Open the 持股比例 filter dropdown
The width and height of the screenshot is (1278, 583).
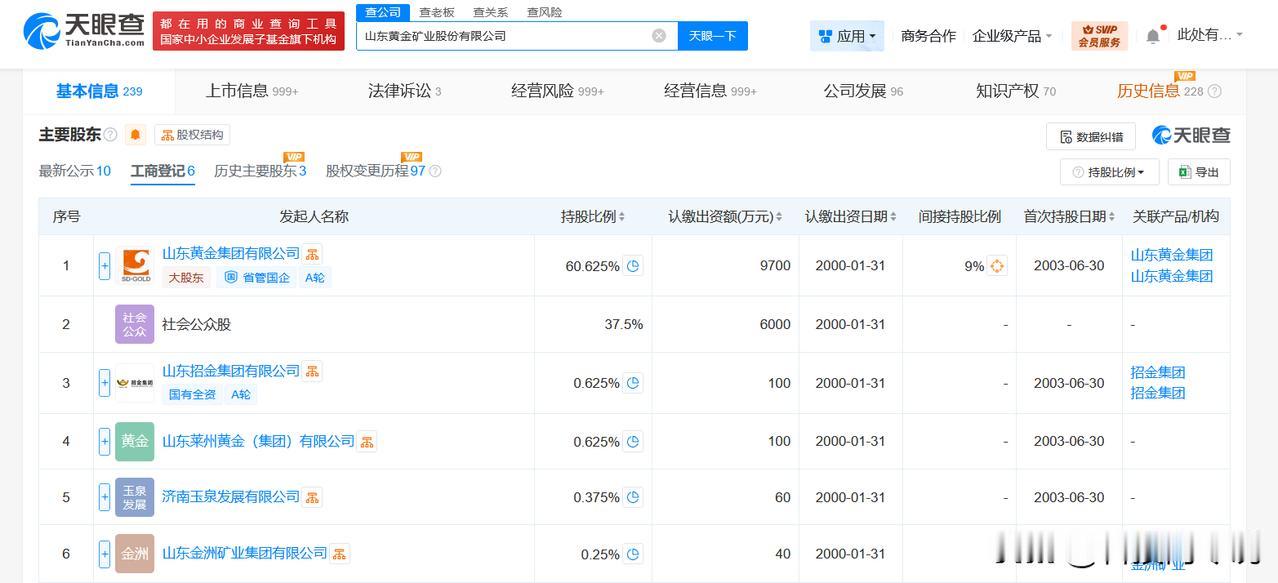pos(1109,172)
